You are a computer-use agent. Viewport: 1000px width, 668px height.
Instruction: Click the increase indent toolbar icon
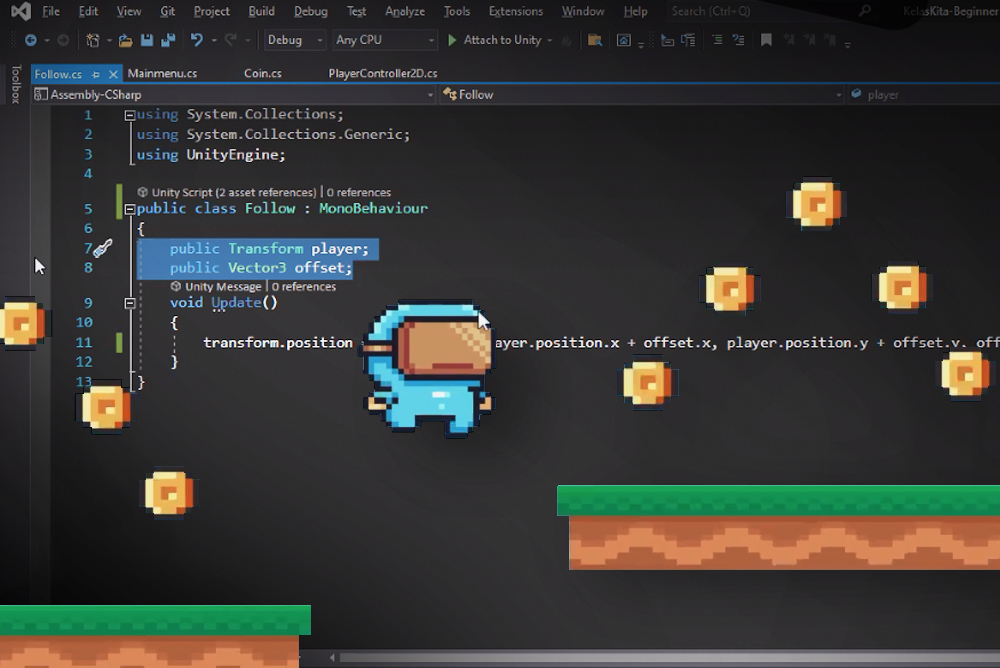click(689, 40)
